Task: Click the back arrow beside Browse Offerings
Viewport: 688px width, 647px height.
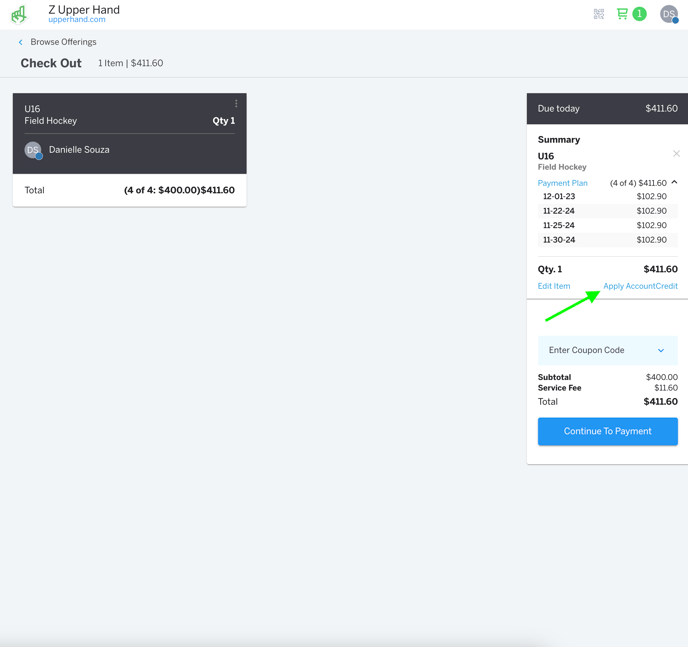Action: point(21,42)
